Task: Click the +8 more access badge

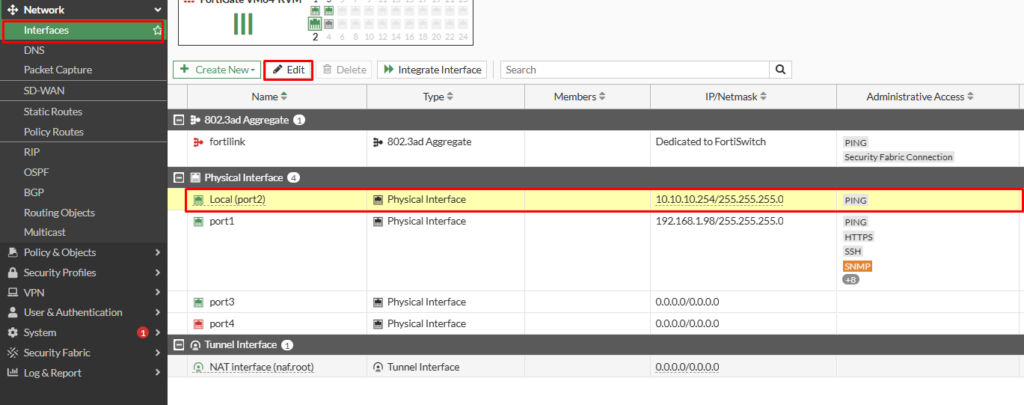Action: pyautogui.click(x=851, y=280)
